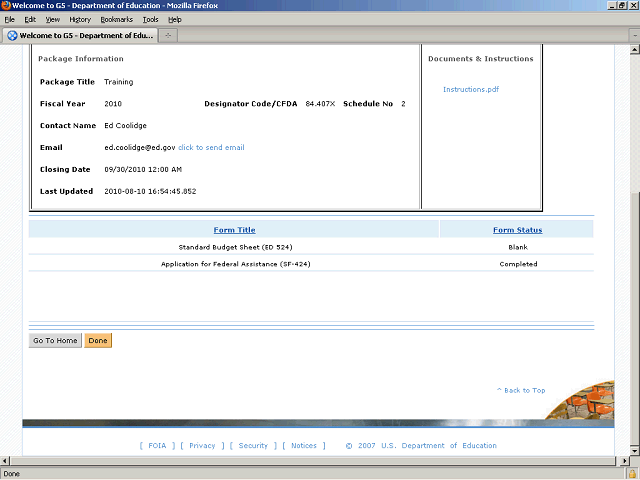Image resolution: width=640 pixels, height=480 pixels.
Task: Click the horizontal scrollbar left arrow
Action: (x=4, y=460)
